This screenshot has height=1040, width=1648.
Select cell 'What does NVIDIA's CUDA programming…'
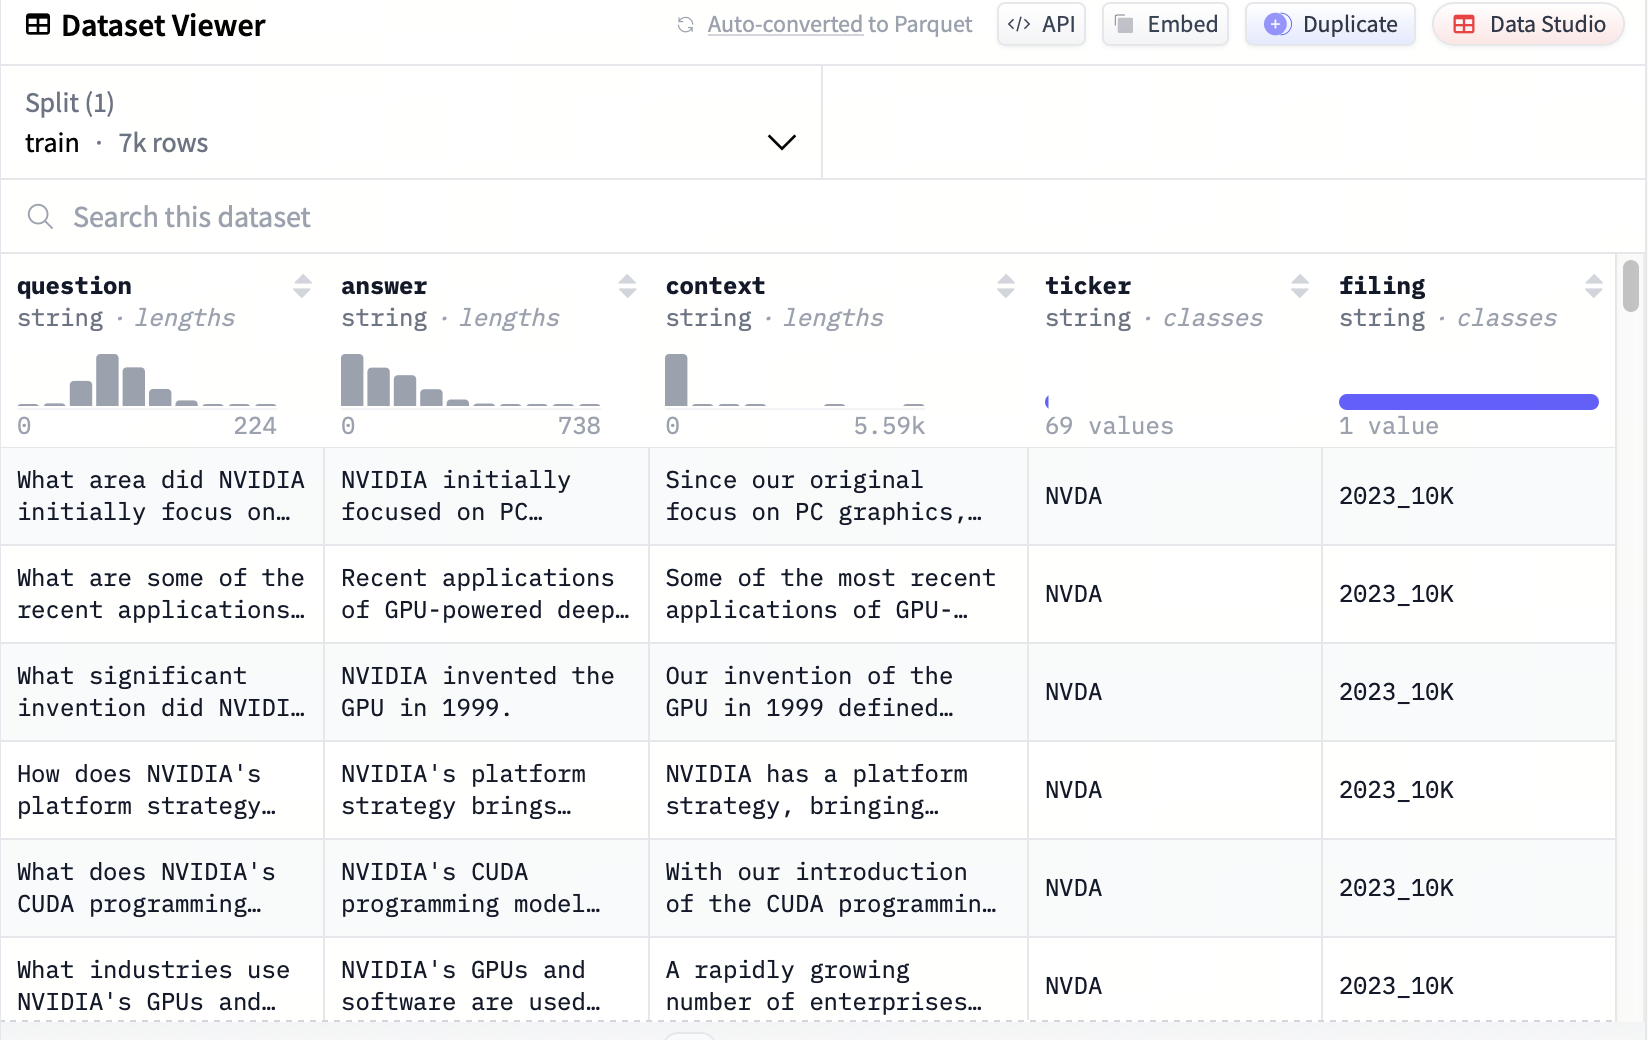[x=162, y=888]
